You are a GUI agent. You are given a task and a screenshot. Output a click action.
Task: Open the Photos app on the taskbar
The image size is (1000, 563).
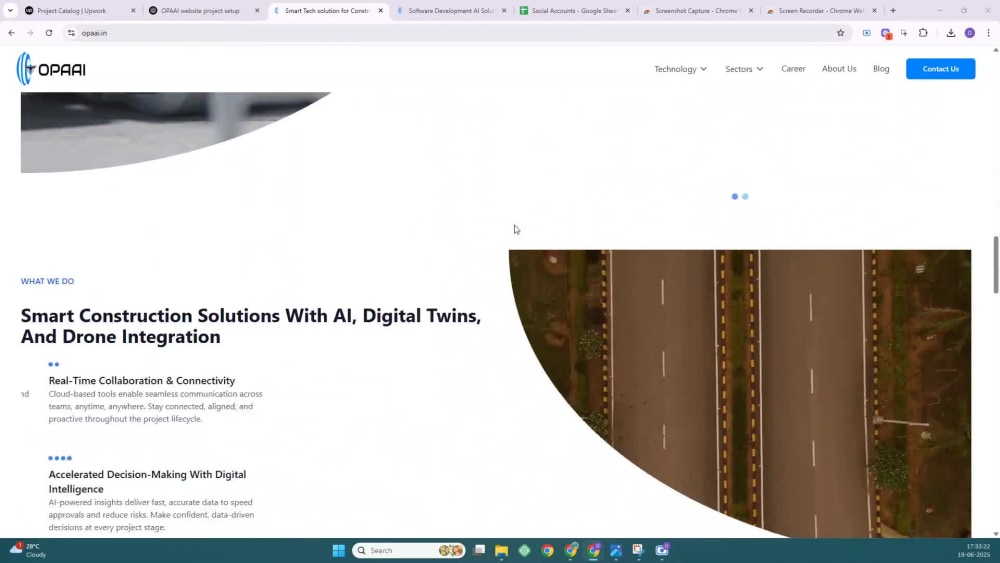coord(616,550)
